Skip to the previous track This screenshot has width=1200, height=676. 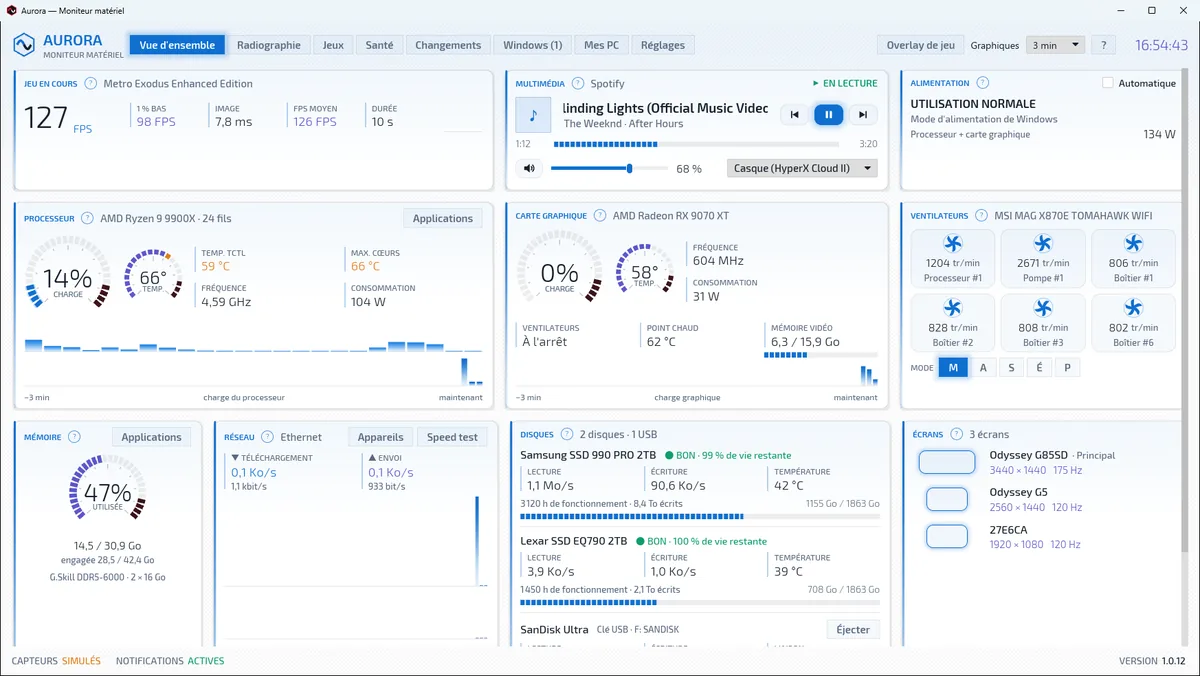[795, 115]
